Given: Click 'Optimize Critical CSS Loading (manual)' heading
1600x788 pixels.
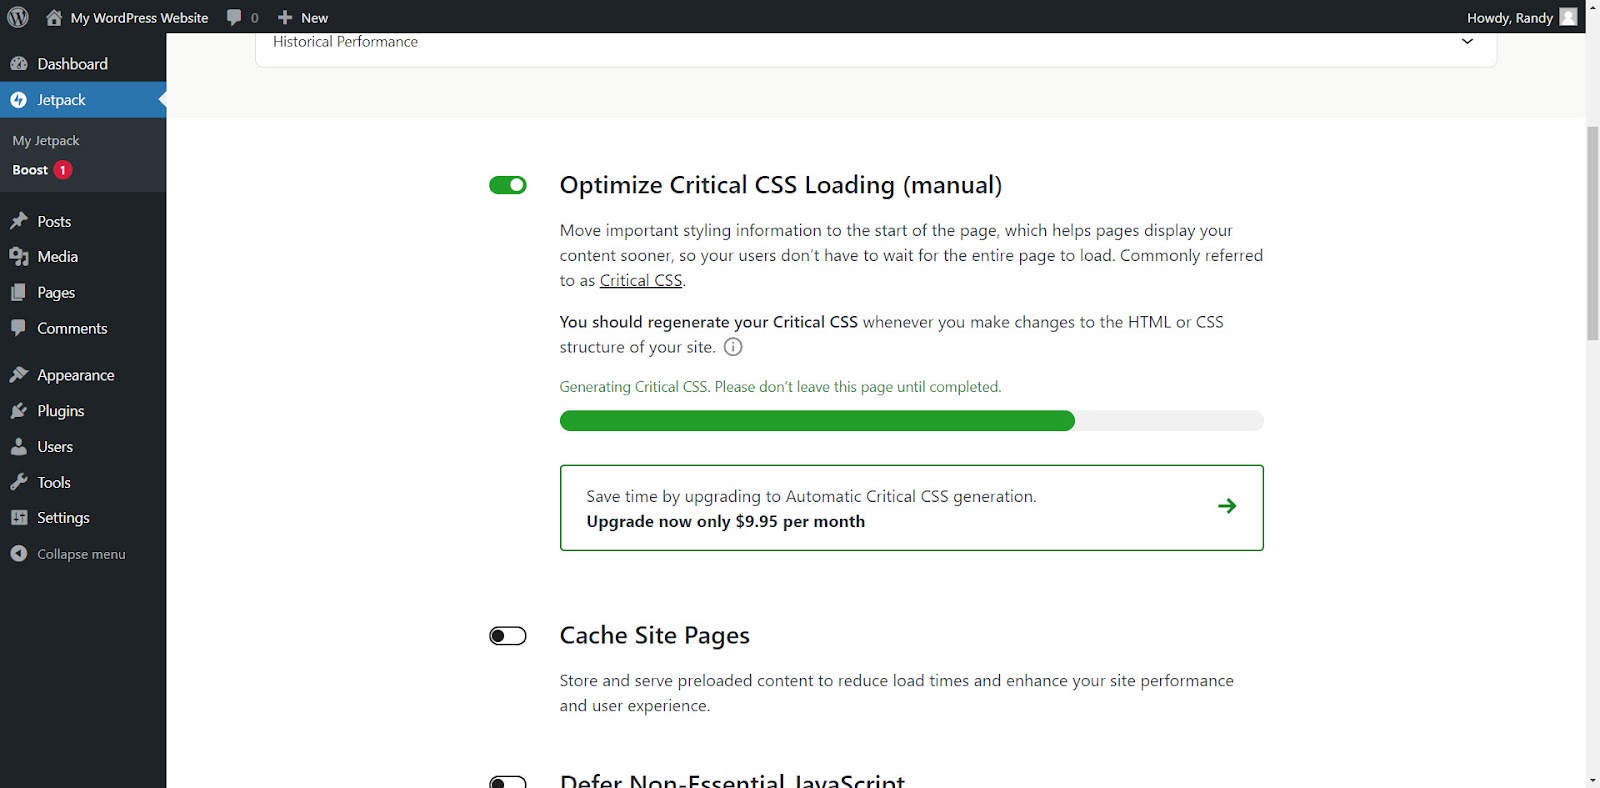Looking at the screenshot, I should tap(781, 185).
